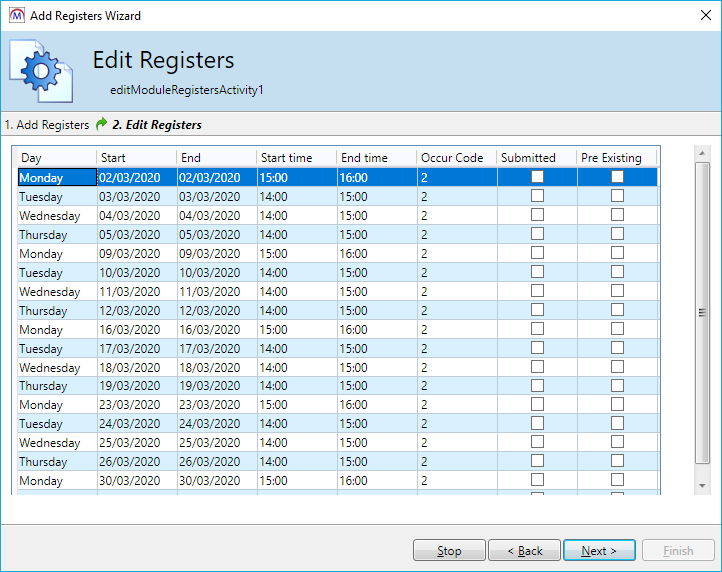Click End time header column
This screenshot has width=722, height=572.
click(x=375, y=158)
